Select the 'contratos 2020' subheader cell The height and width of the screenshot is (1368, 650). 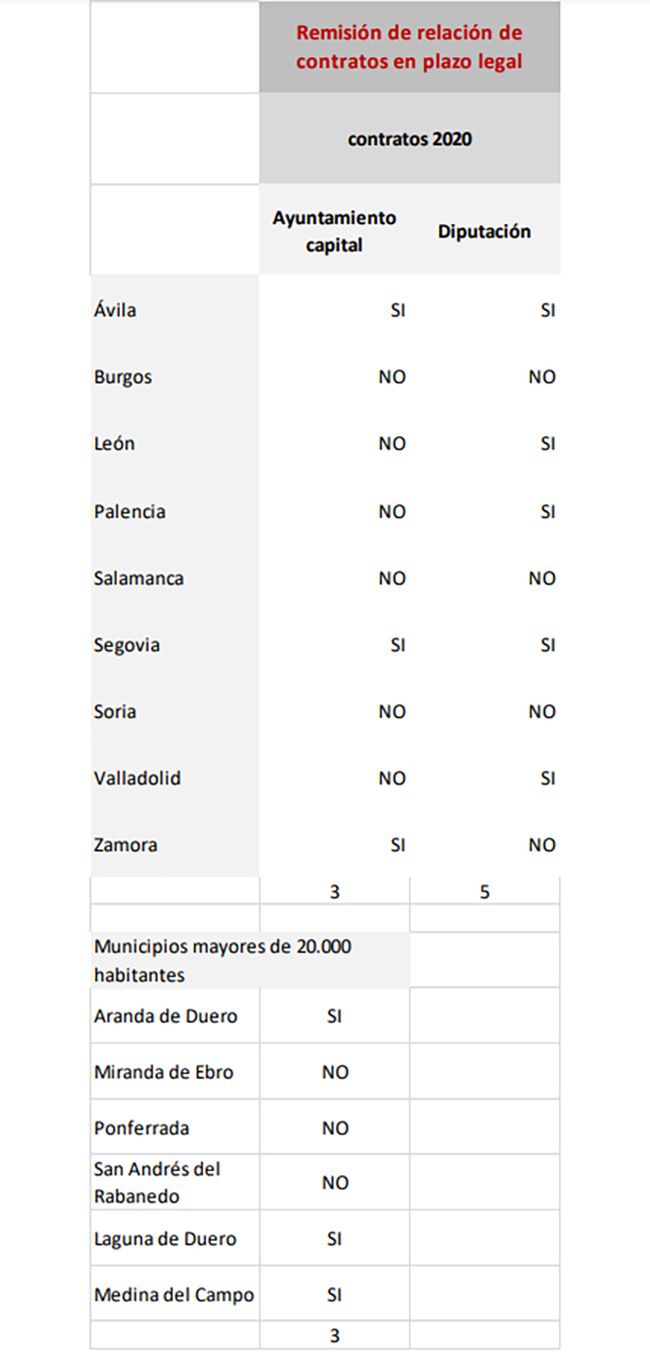(x=409, y=139)
